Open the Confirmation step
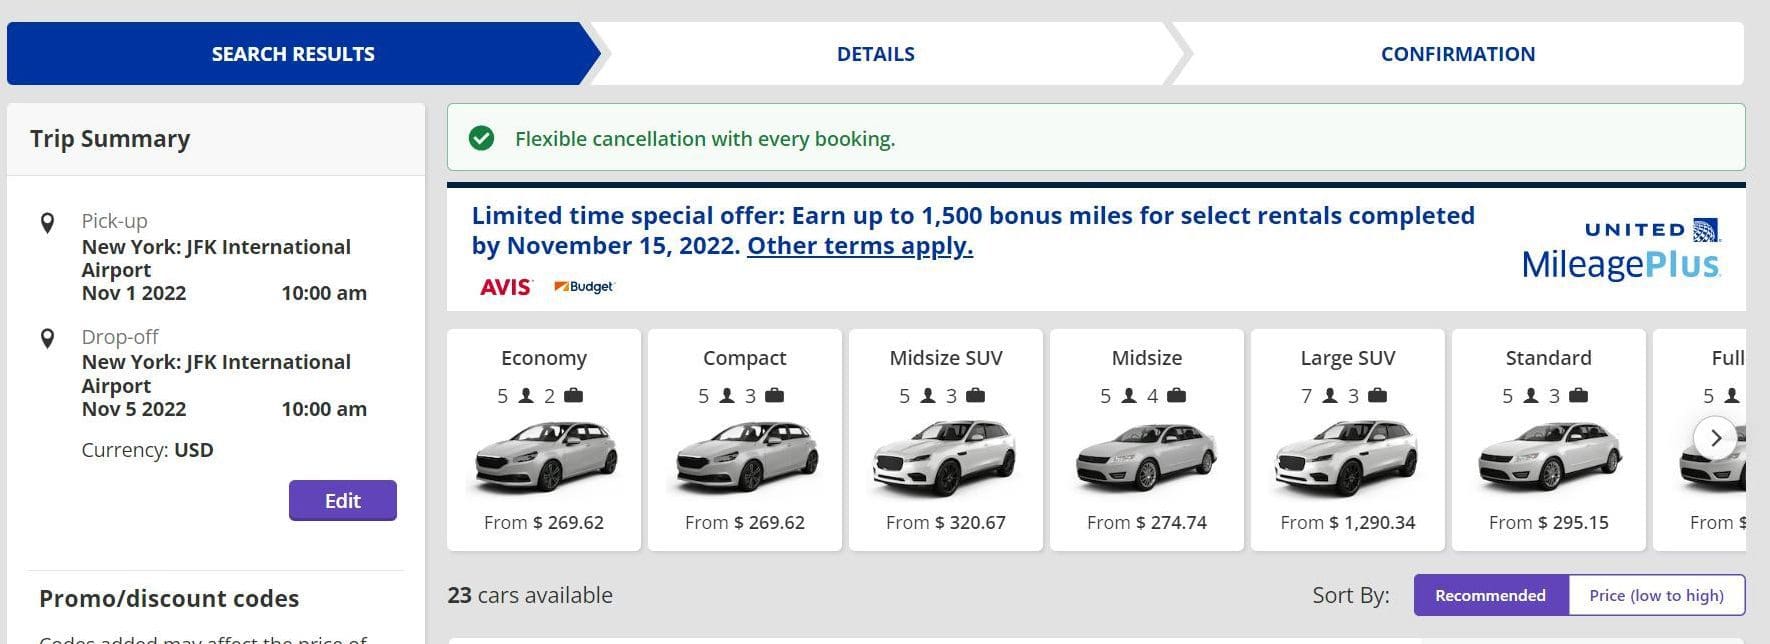 pos(1457,53)
